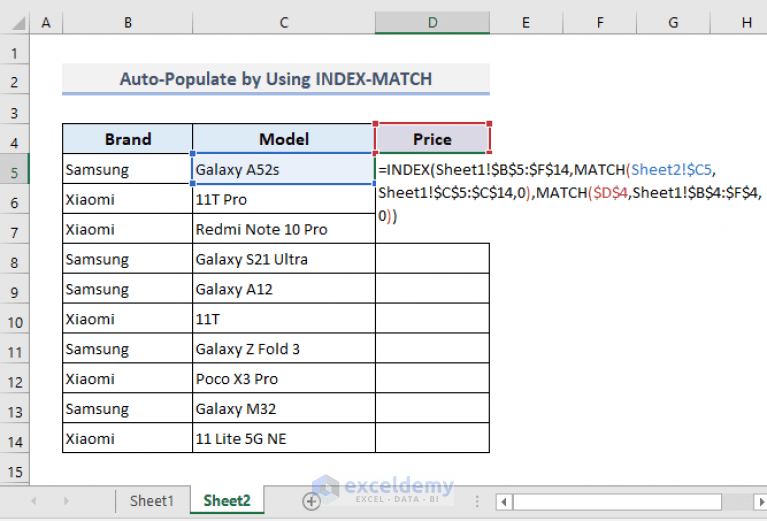Viewport: 767px width, 521px height.
Task: Click the '11T' cell in row 10
Action: [284, 318]
